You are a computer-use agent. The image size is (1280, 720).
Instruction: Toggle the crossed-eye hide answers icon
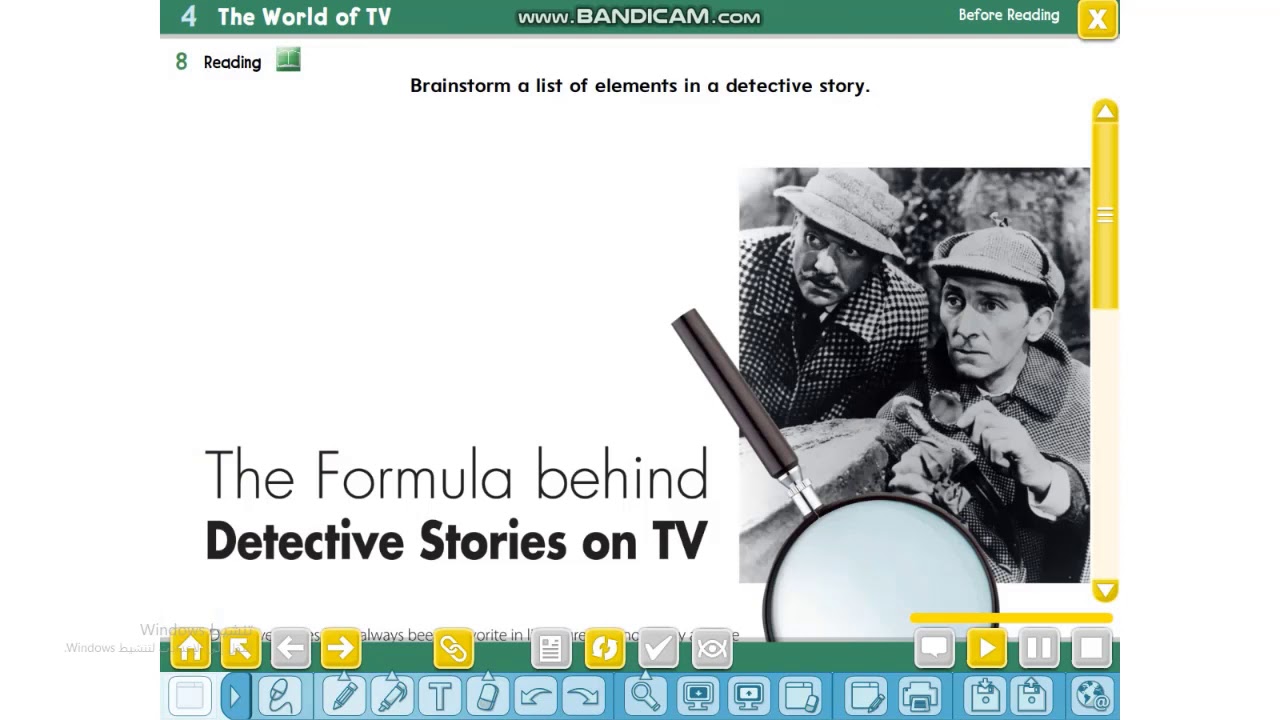[712, 649]
